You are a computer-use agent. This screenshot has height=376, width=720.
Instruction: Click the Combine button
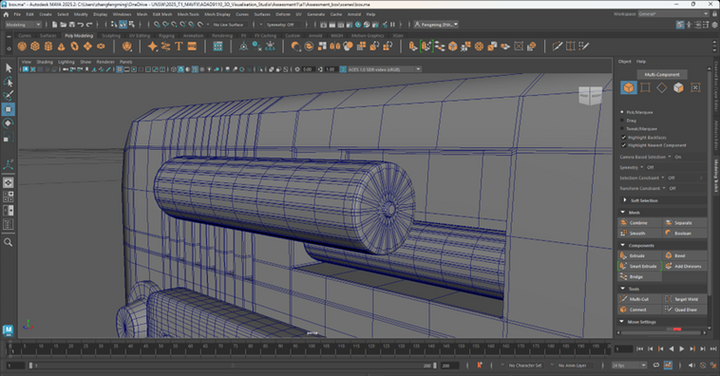640,223
